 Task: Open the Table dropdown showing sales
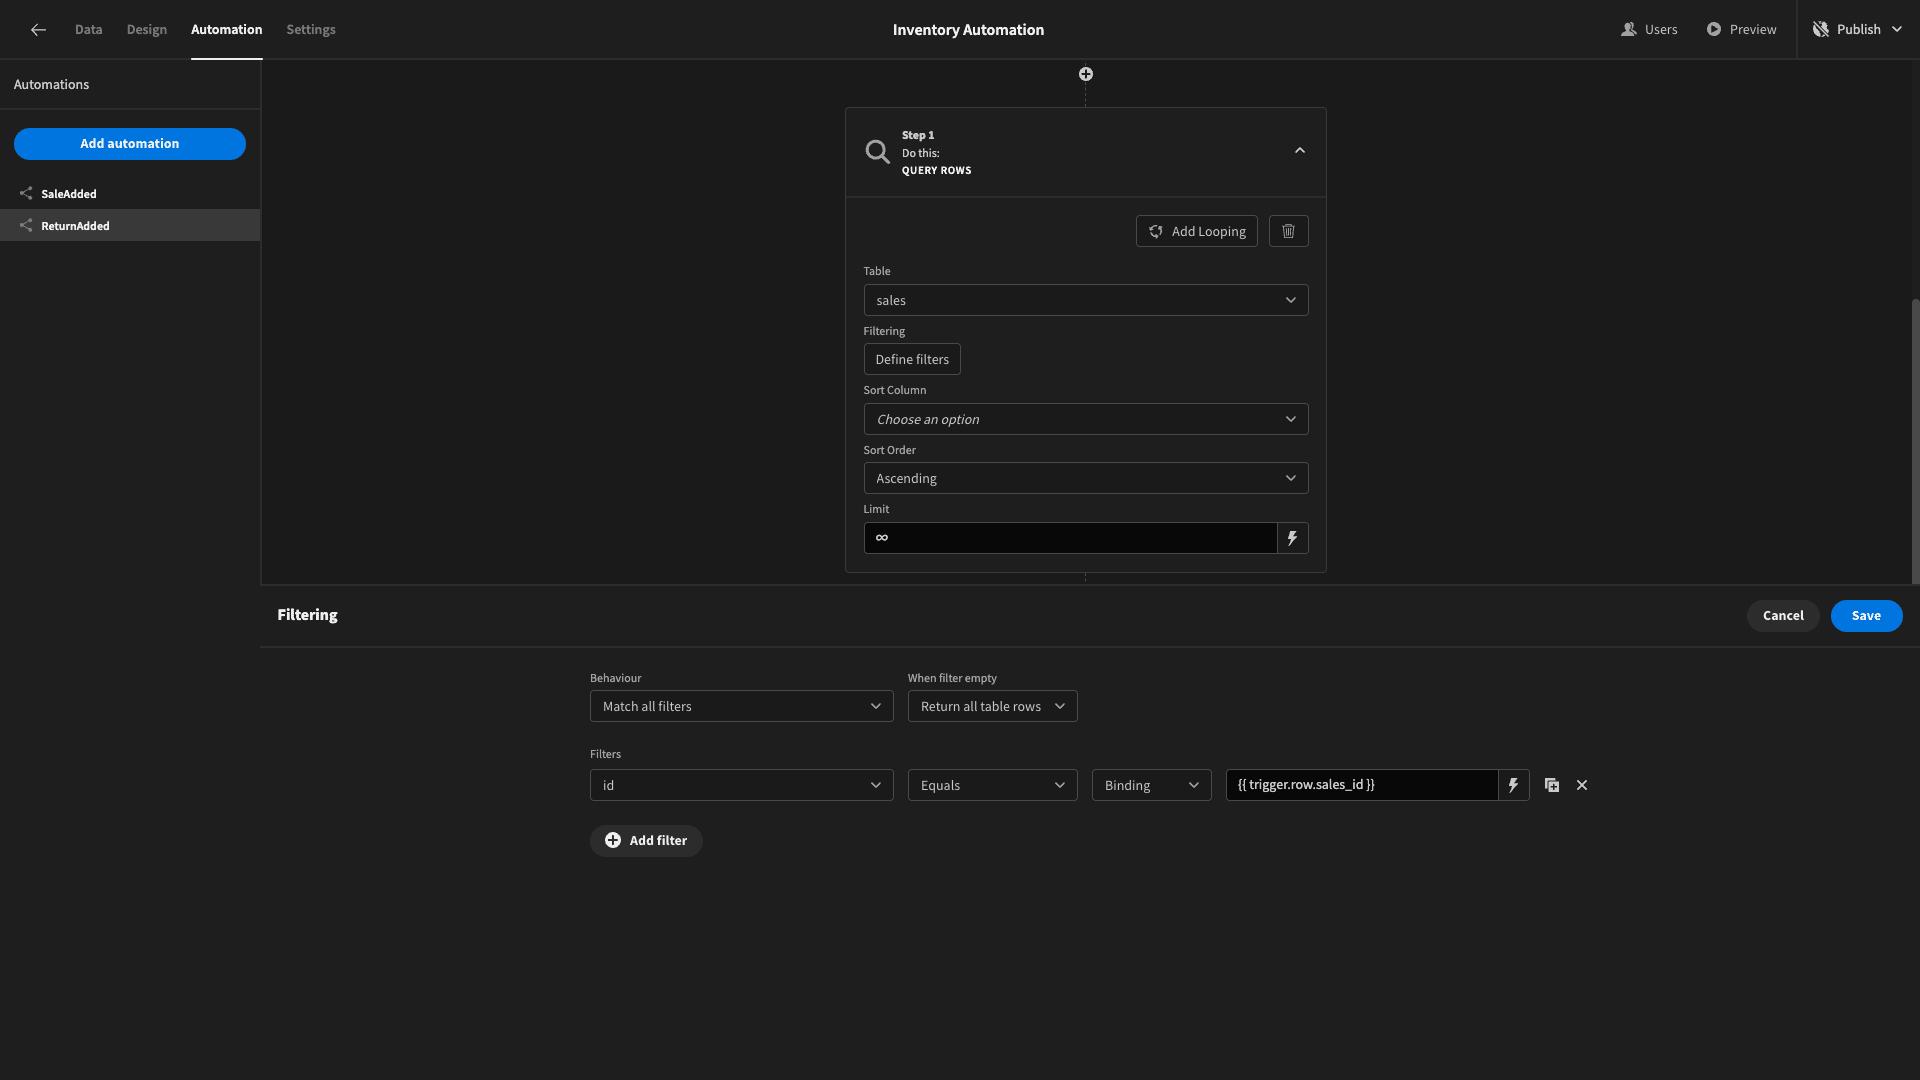[x=1086, y=300]
